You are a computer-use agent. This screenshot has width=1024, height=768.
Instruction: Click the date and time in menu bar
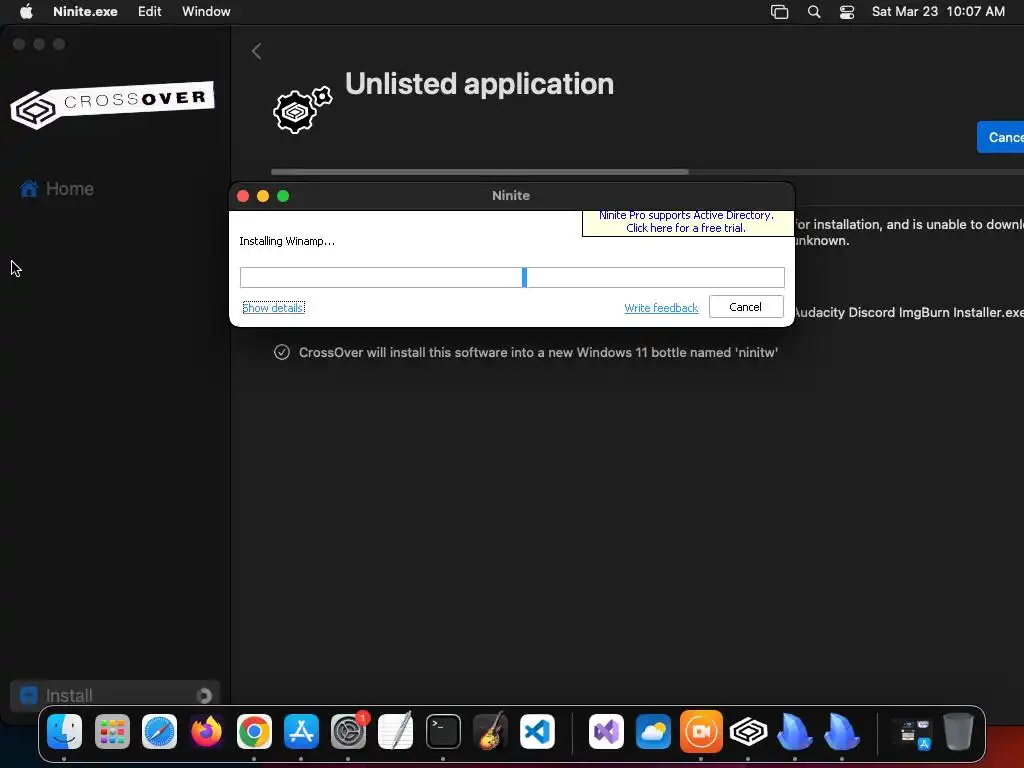point(938,11)
